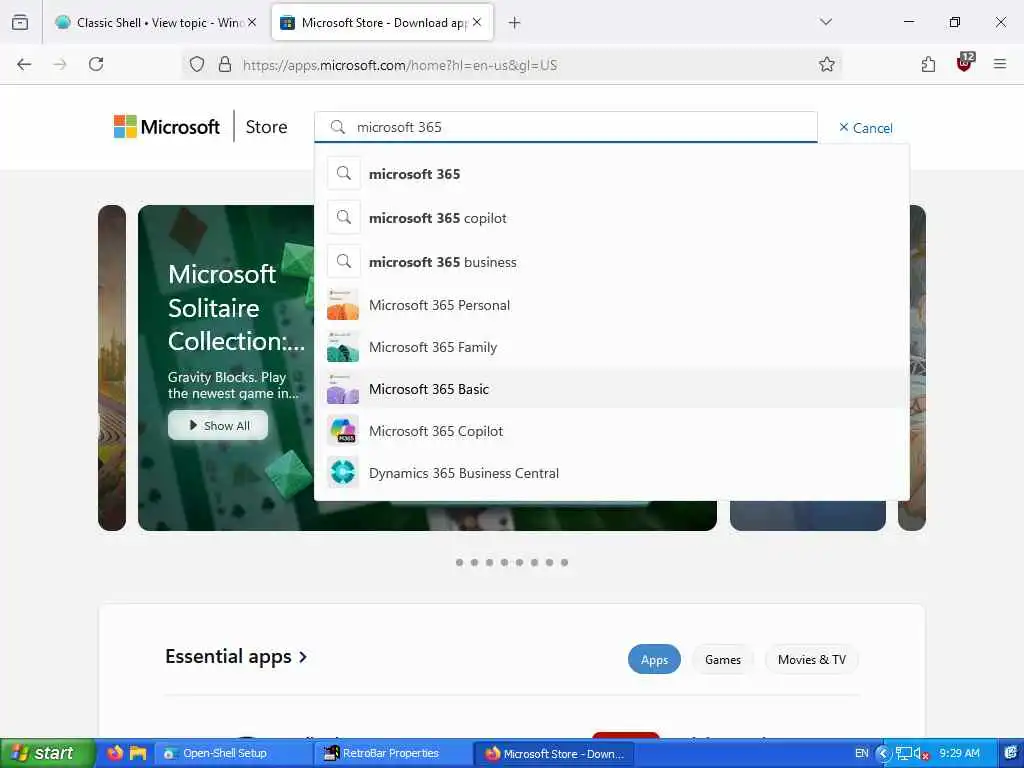The height and width of the screenshot is (768, 1024).
Task: Click the site padlock security icon
Action: pyautogui.click(x=225, y=64)
